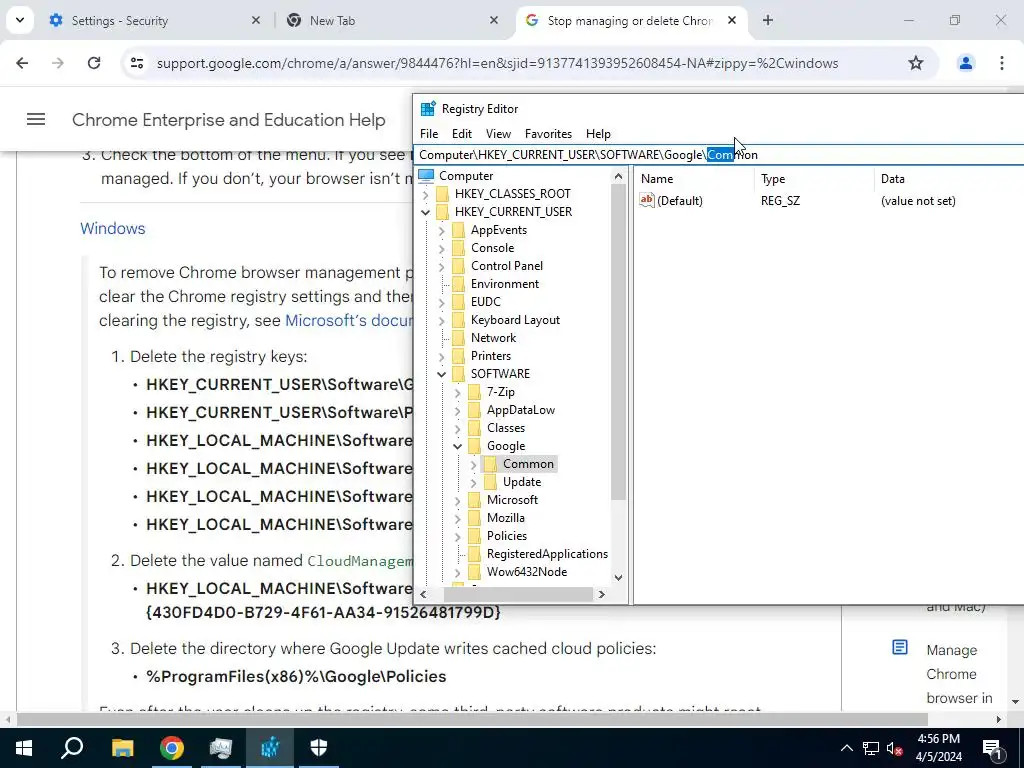
Task: Collapse the HKEY_CURRENT_USER chevron
Action: (x=426, y=212)
